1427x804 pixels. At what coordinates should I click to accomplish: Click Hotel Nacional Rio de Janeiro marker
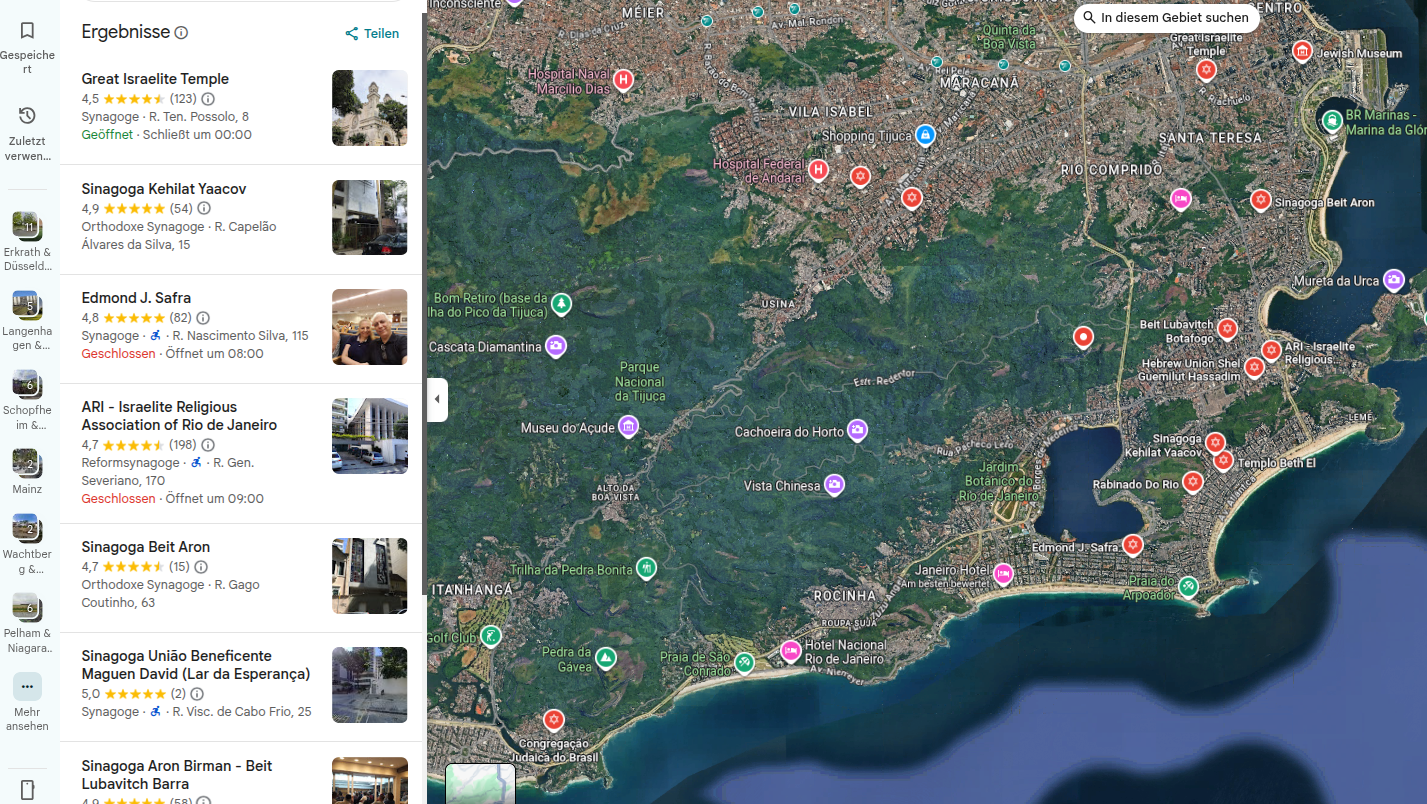tap(791, 651)
